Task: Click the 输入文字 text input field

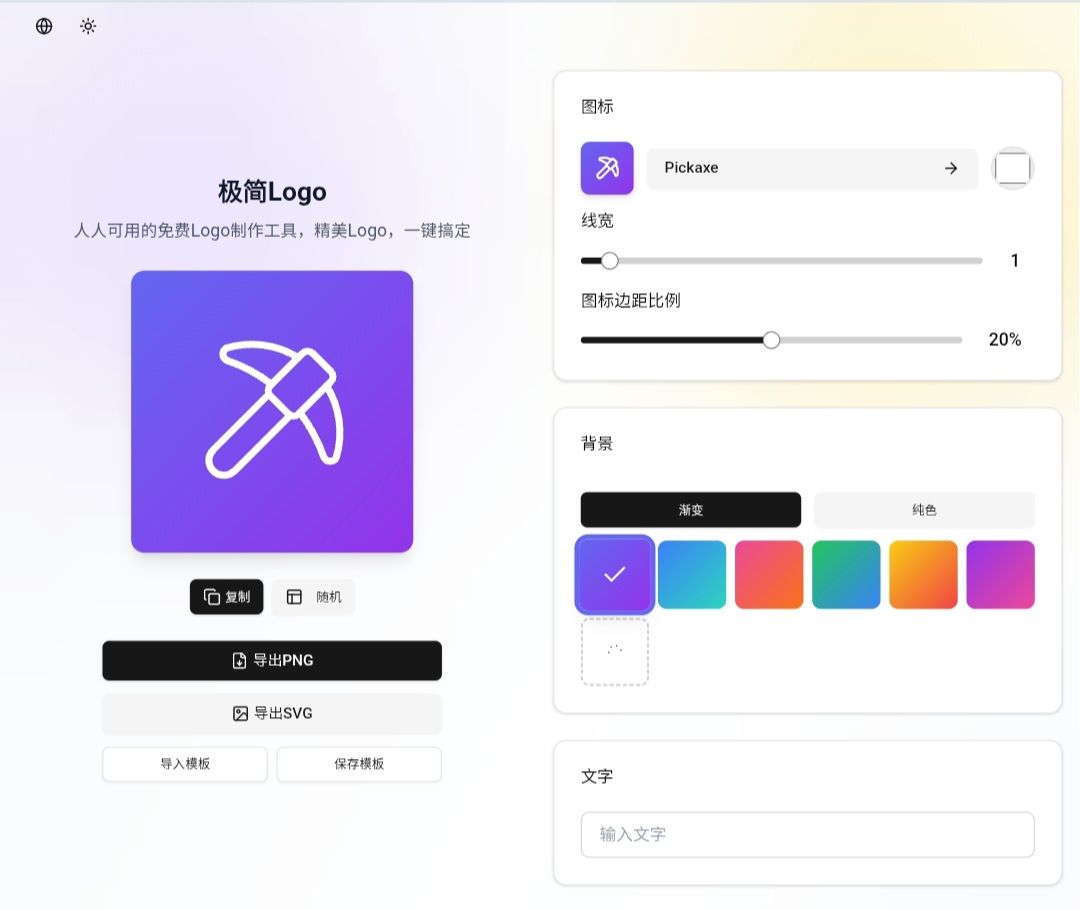Action: pos(806,834)
